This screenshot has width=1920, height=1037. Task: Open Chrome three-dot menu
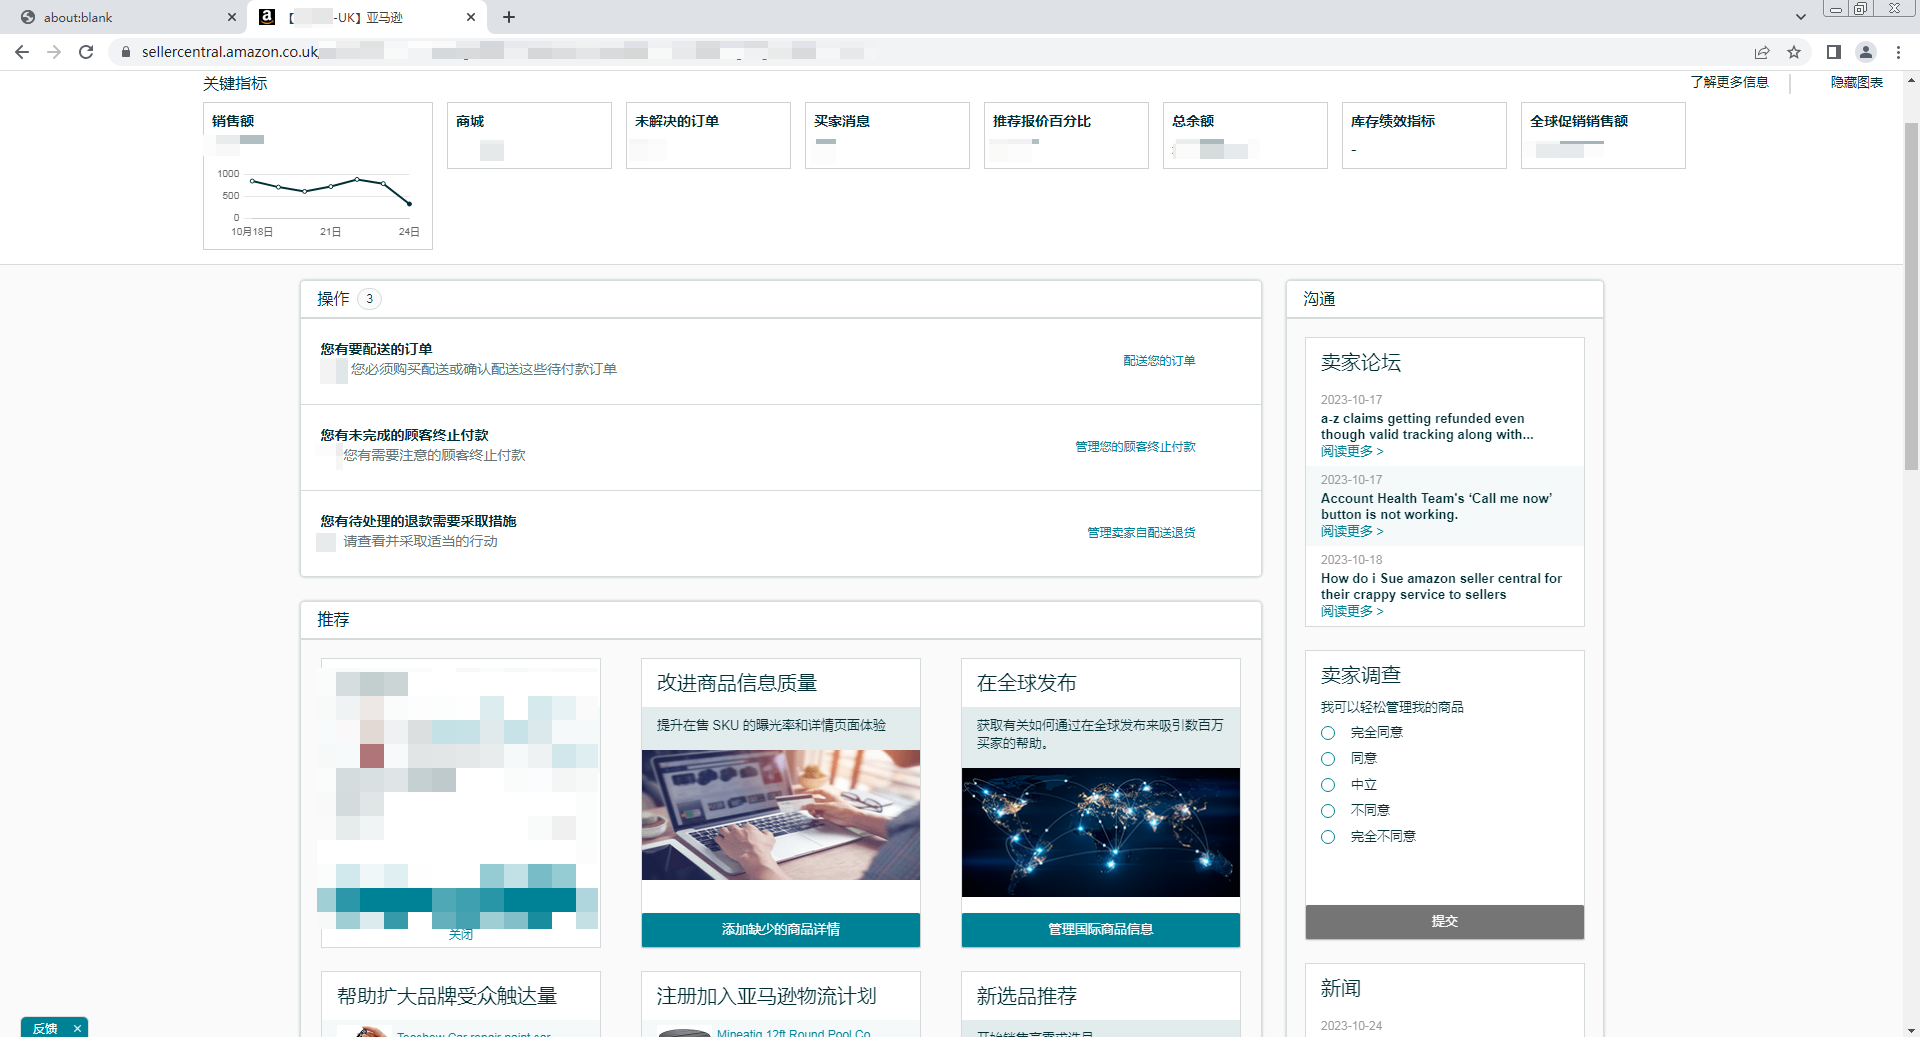[1898, 52]
